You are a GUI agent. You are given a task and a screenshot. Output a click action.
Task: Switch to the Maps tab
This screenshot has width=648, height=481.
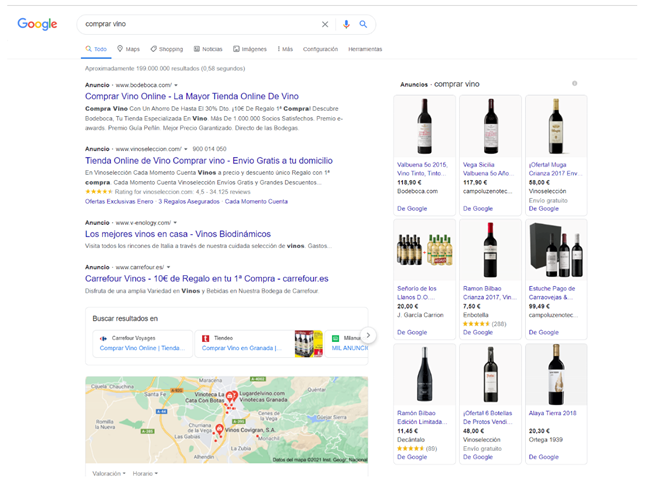pos(128,48)
